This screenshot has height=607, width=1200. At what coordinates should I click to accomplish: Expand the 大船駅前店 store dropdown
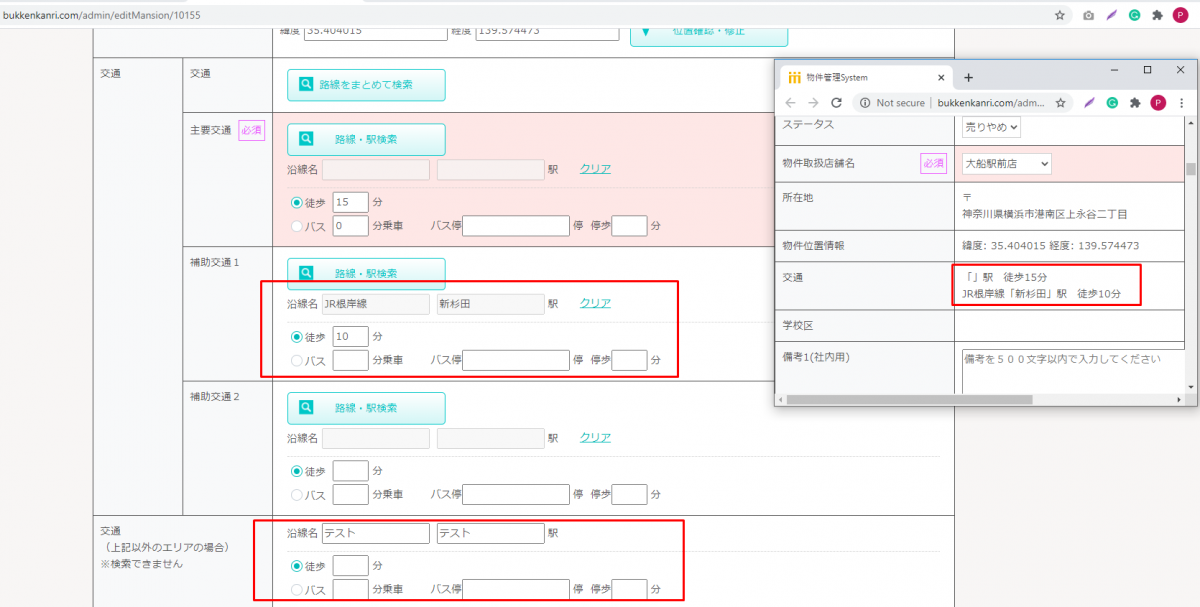click(x=1006, y=164)
